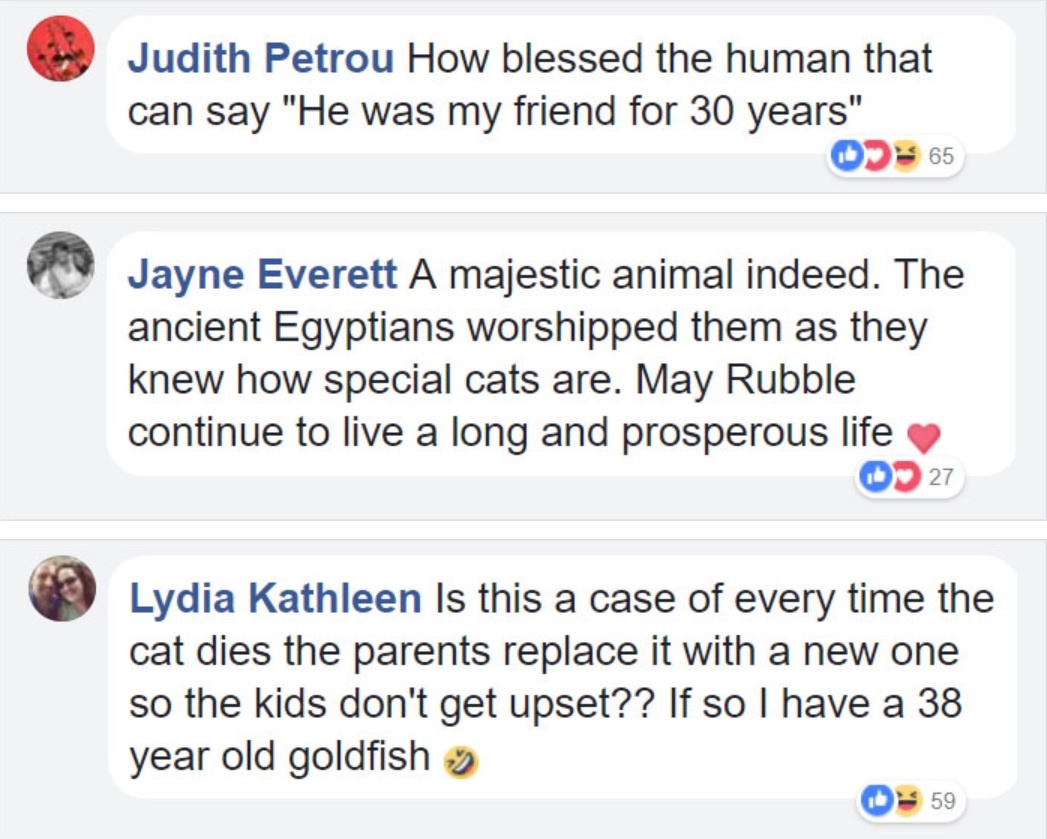
Task: Click the Love reaction icon on Jayne's comment
Action: (903, 478)
